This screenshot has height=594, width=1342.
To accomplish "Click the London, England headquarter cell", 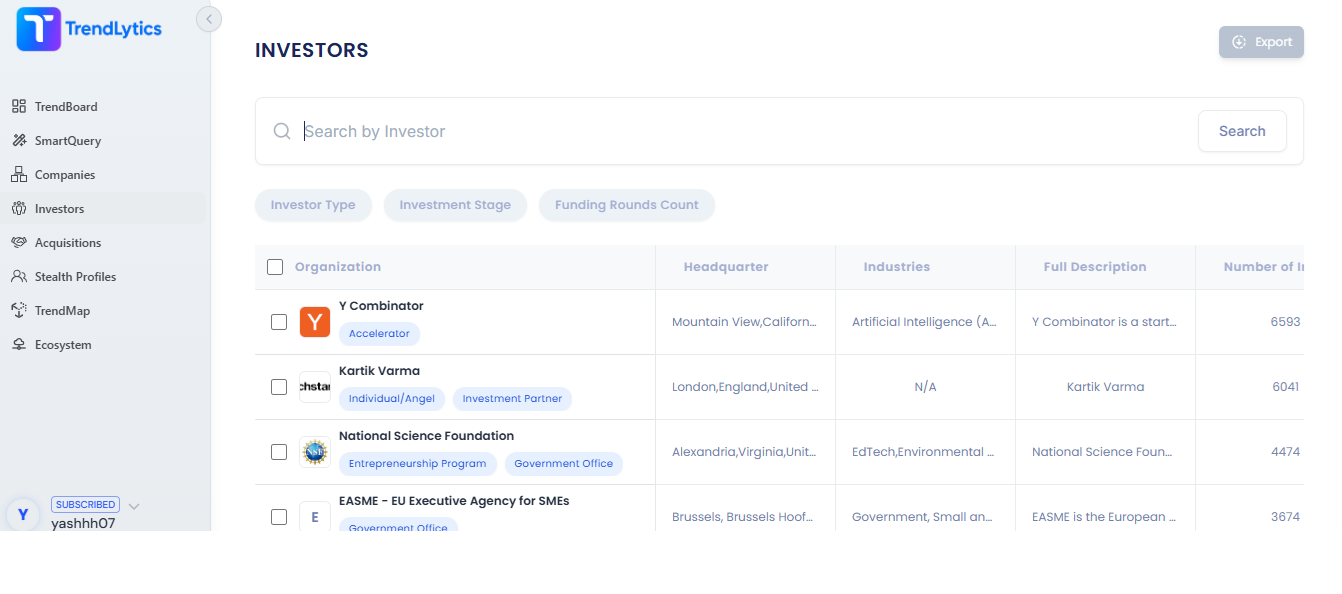I will pos(745,387).
